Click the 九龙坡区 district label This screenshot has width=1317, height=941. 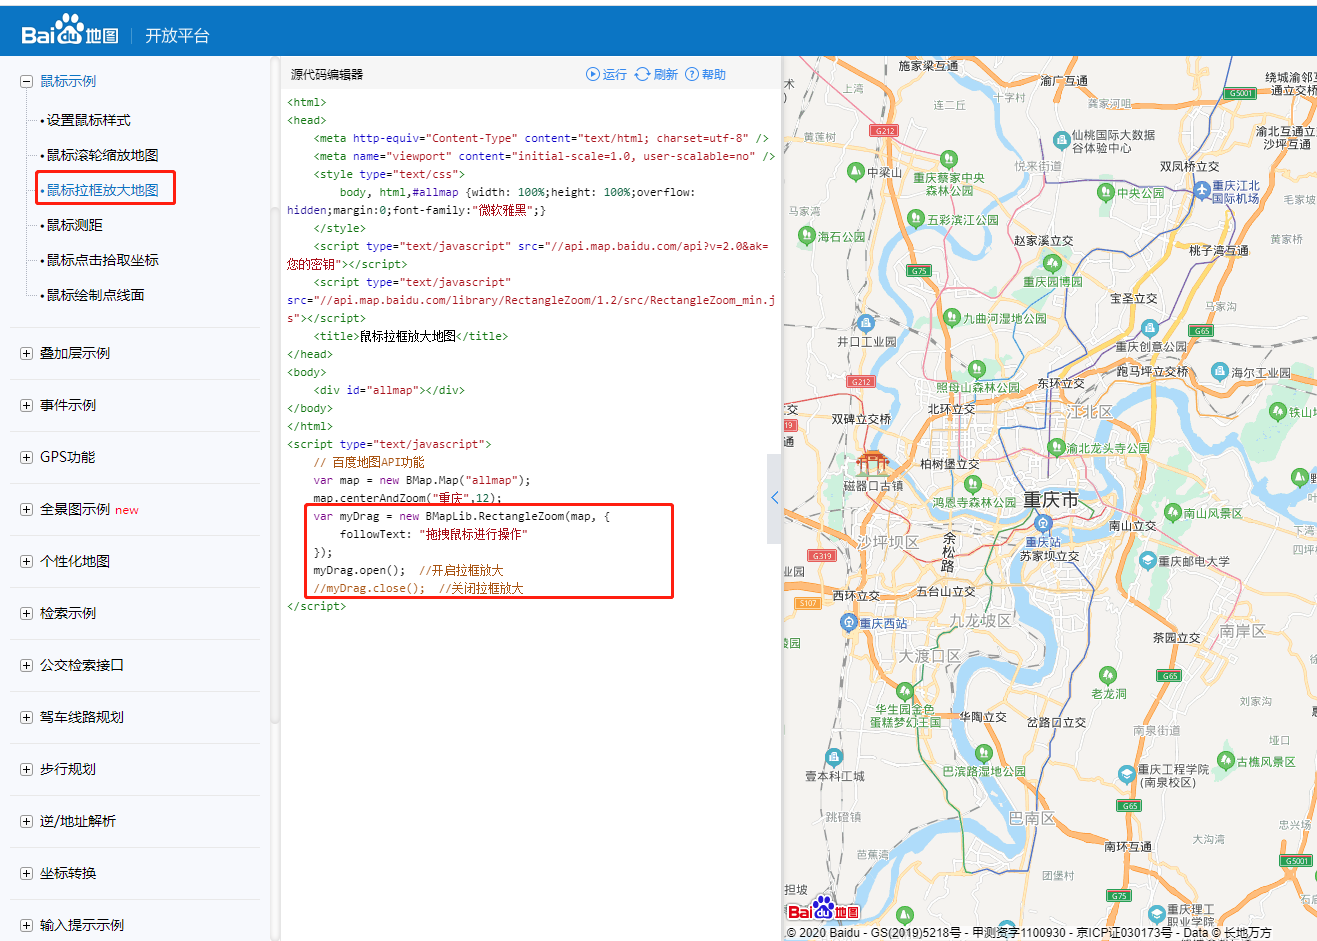point(980,620)
